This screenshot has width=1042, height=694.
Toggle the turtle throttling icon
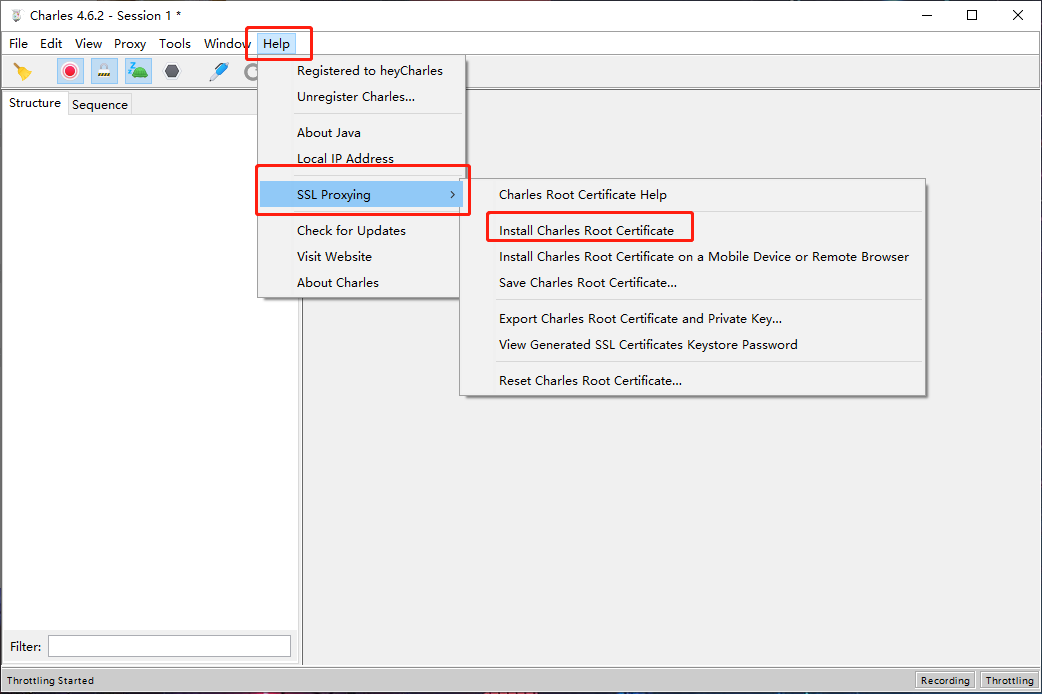pos(138,71)
